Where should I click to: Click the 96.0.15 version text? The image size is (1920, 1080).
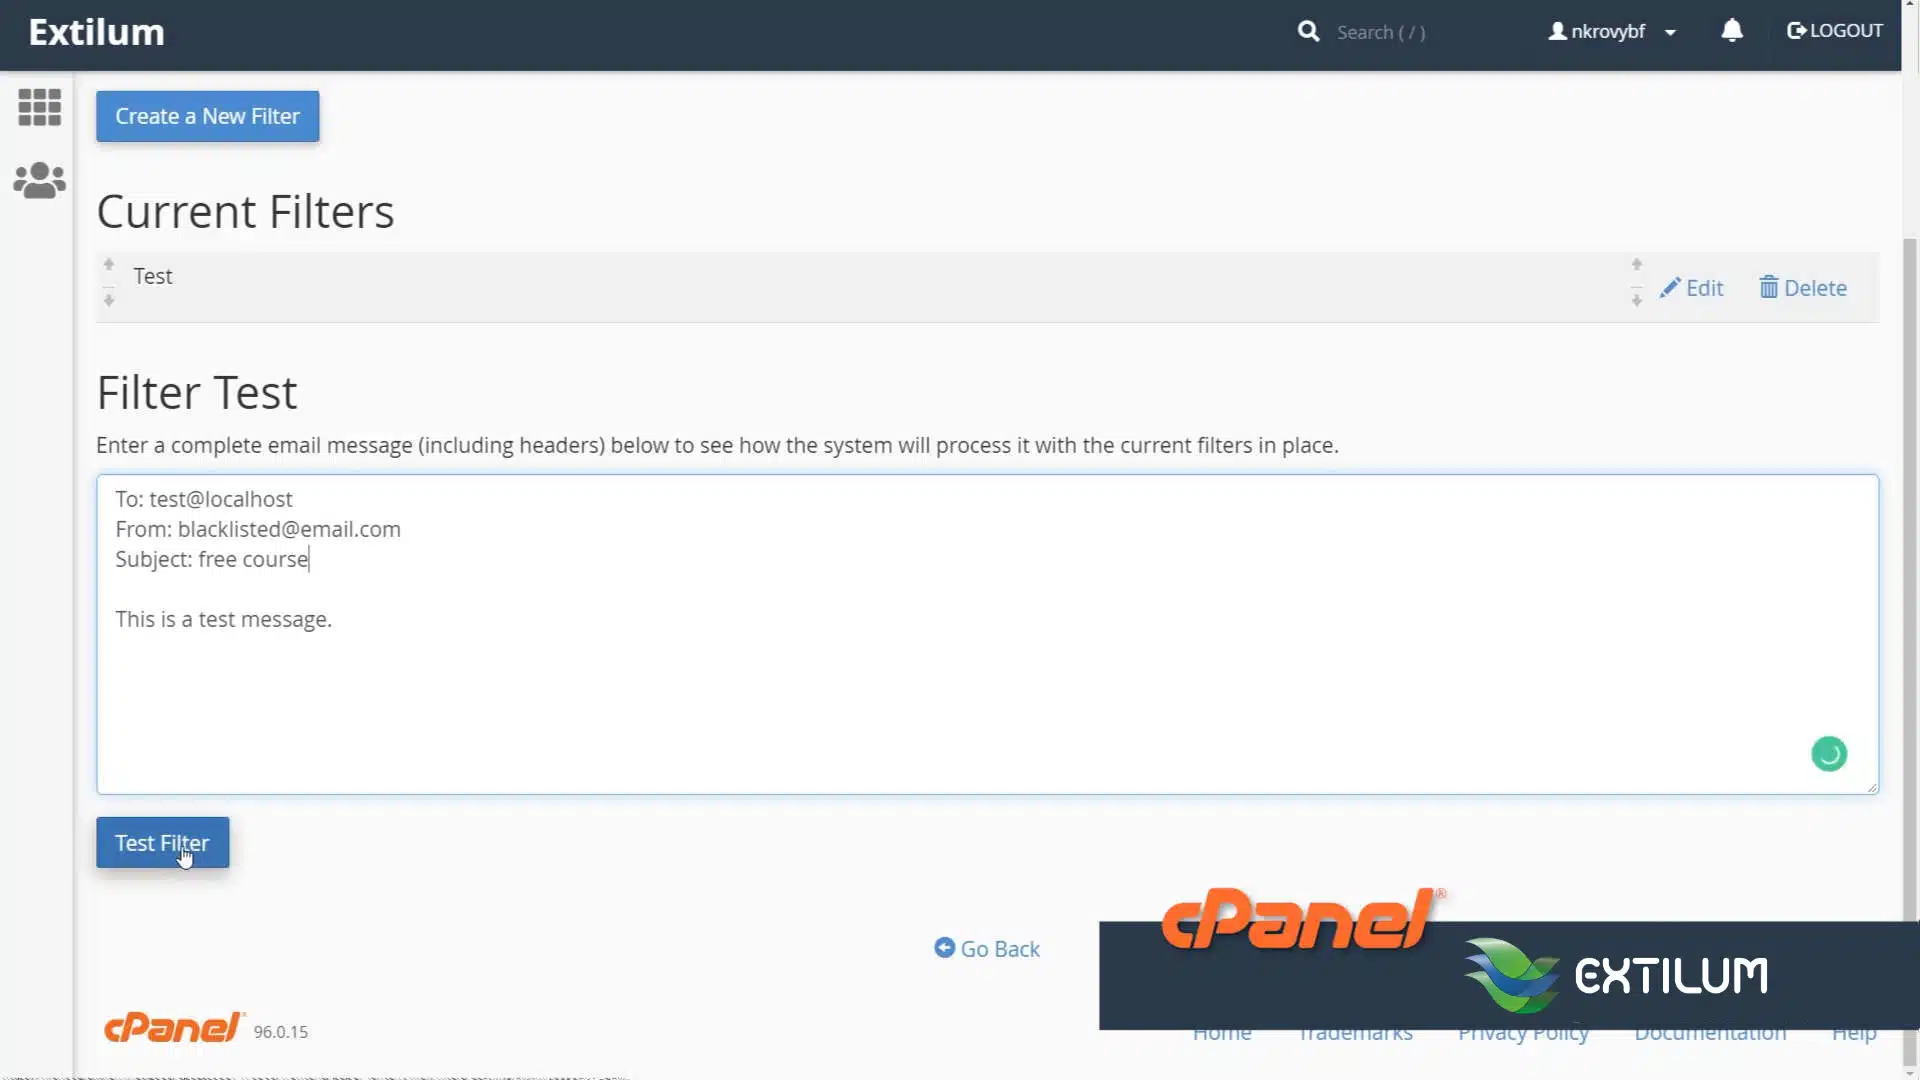tap(281, 1032)
